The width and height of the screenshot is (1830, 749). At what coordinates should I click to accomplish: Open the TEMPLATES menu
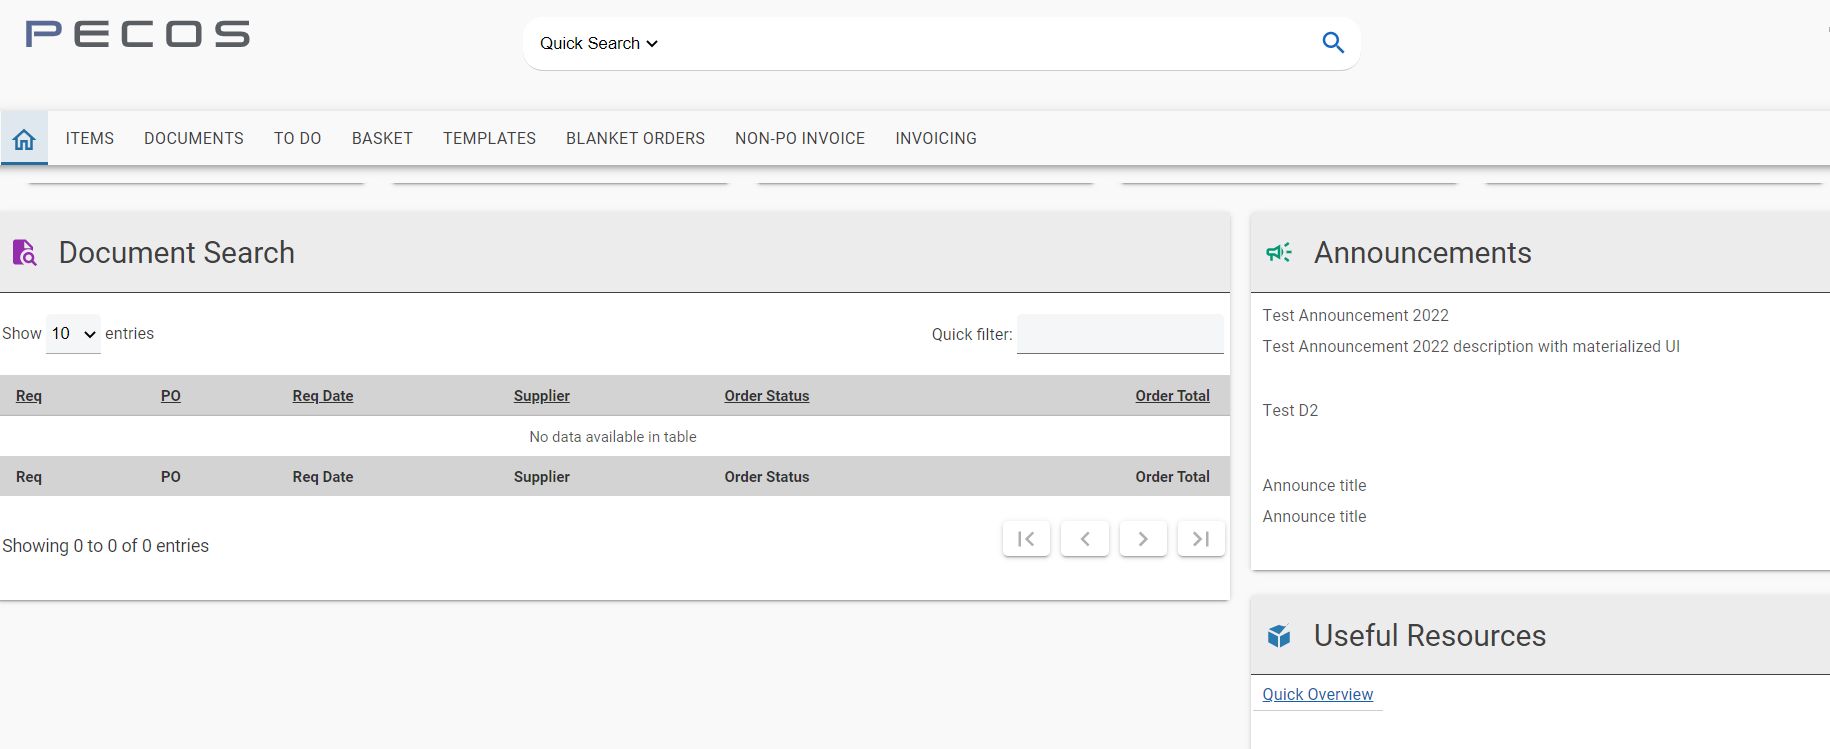[x=490, y=139]
